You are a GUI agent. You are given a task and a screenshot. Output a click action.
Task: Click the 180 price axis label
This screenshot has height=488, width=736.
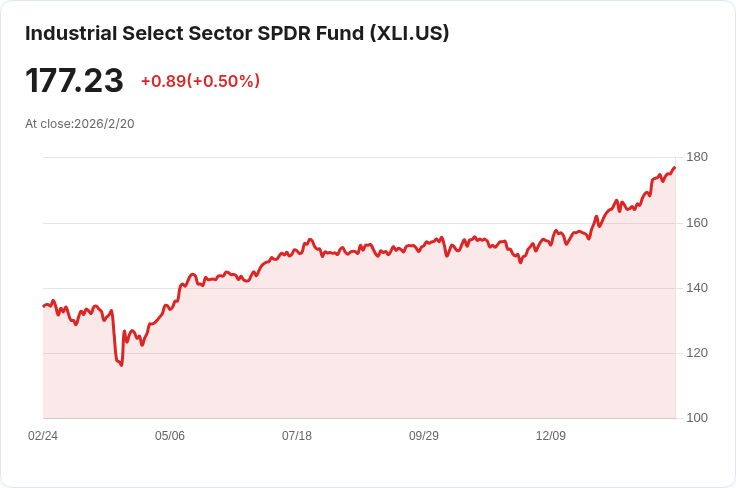pos(697,157)
